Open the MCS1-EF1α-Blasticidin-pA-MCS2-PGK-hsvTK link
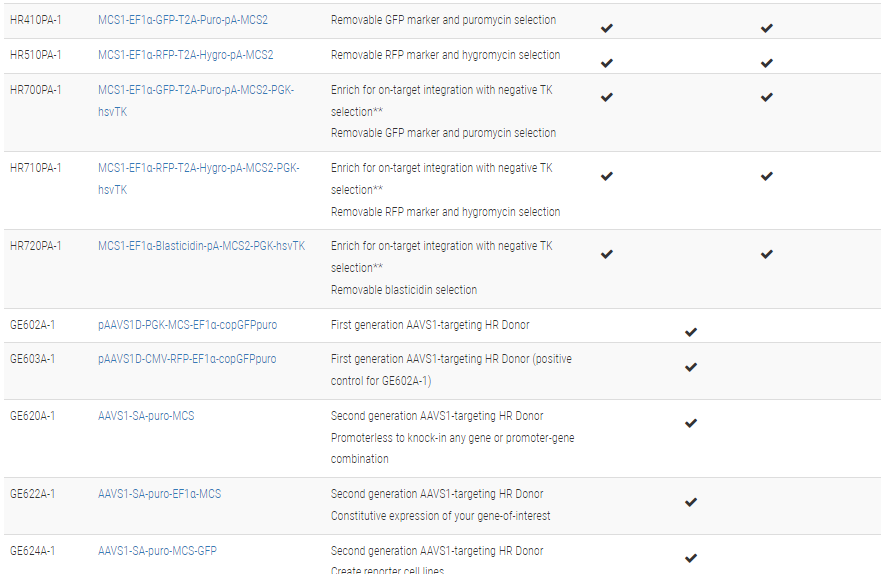 tap(201, 246)
